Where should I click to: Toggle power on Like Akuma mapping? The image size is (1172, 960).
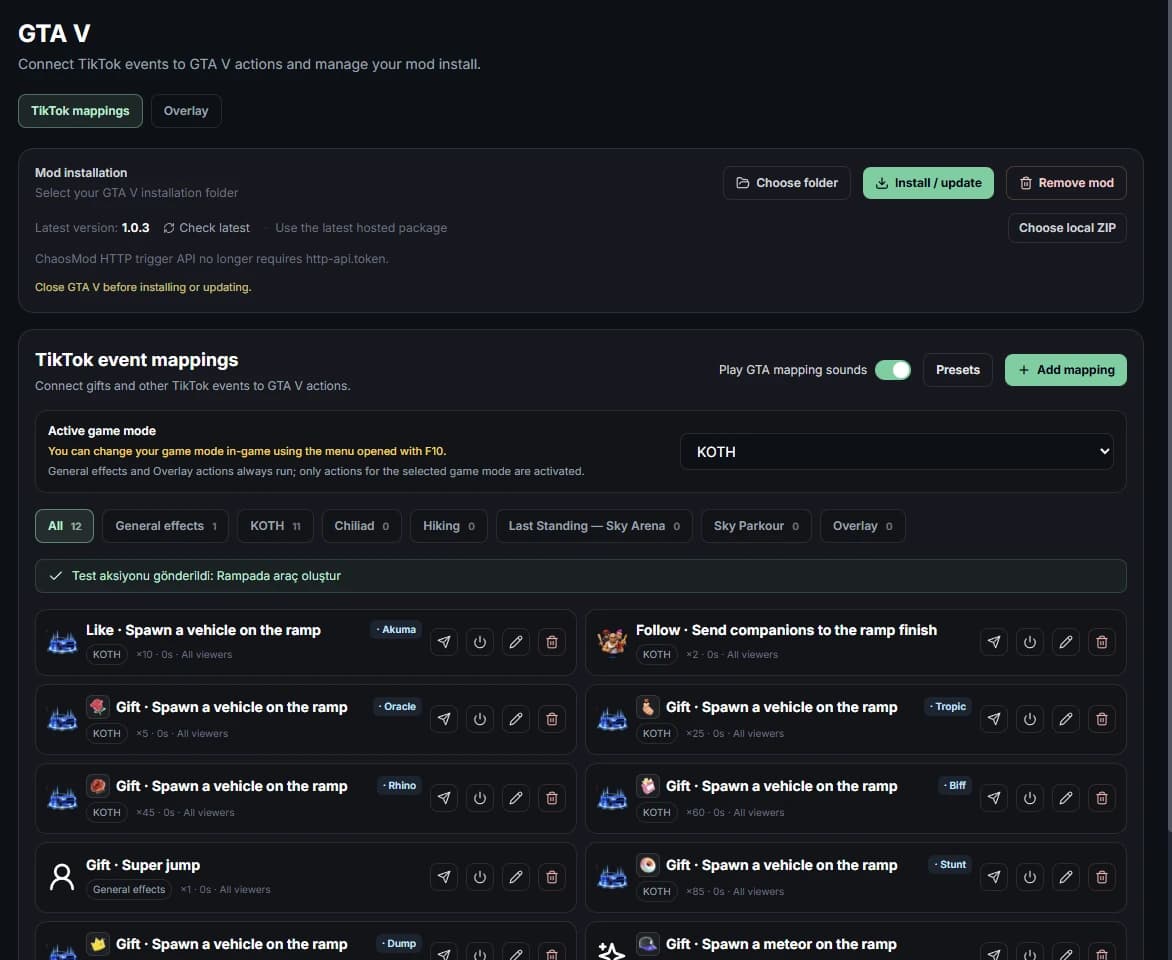480,642
